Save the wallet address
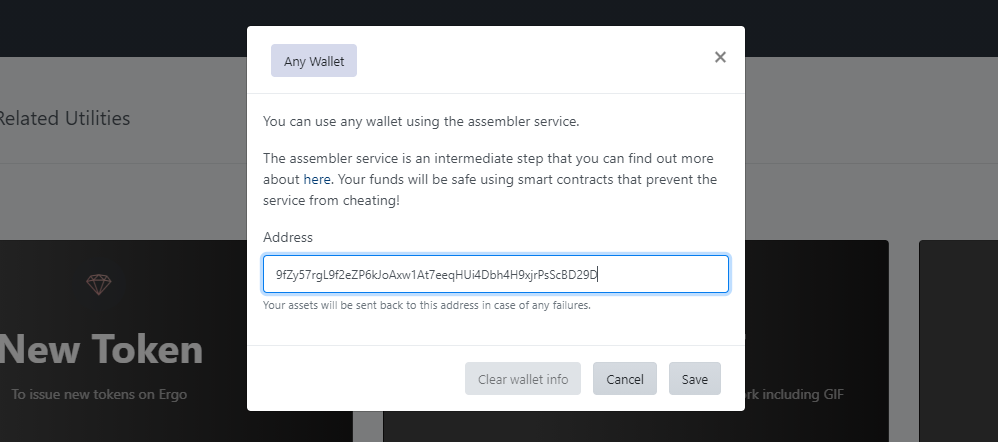Image resolution: width=998 pixels, height=442 pixels. pos(694,379)
